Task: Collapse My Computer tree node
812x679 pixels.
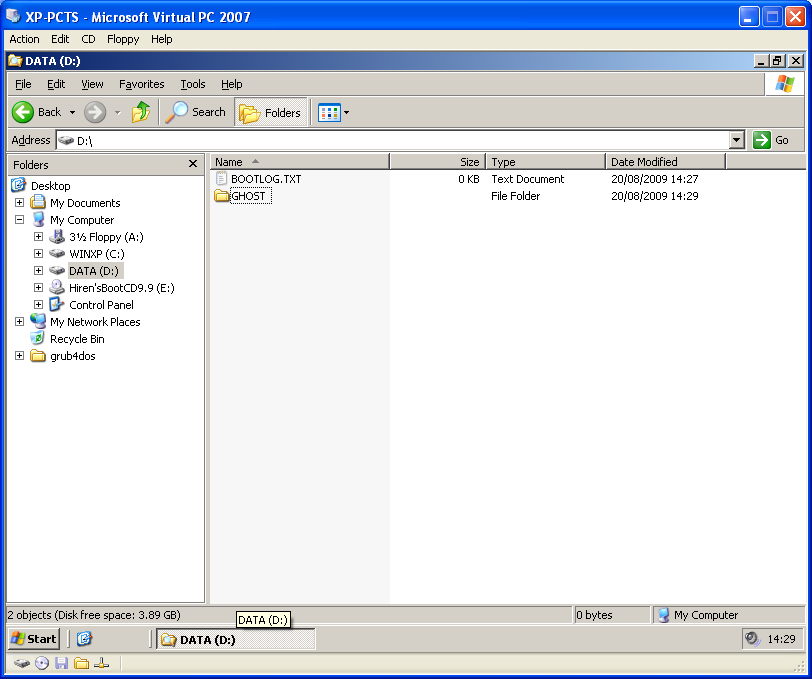Action: [x=19, y=220]
